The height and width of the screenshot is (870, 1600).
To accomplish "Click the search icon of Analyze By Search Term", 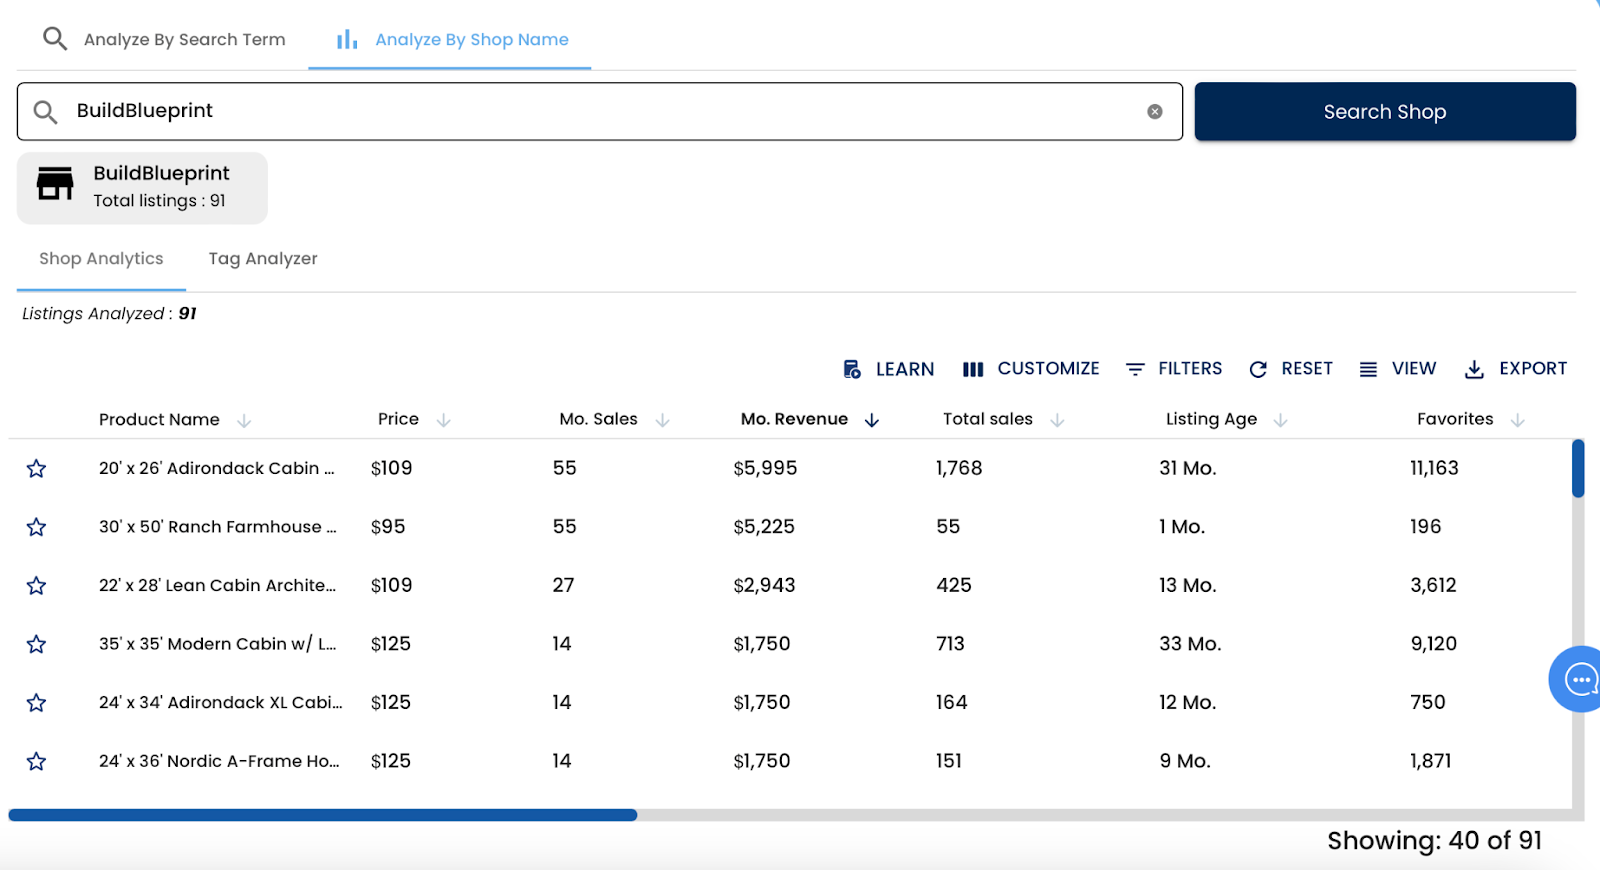I will (x=55, y=39).
